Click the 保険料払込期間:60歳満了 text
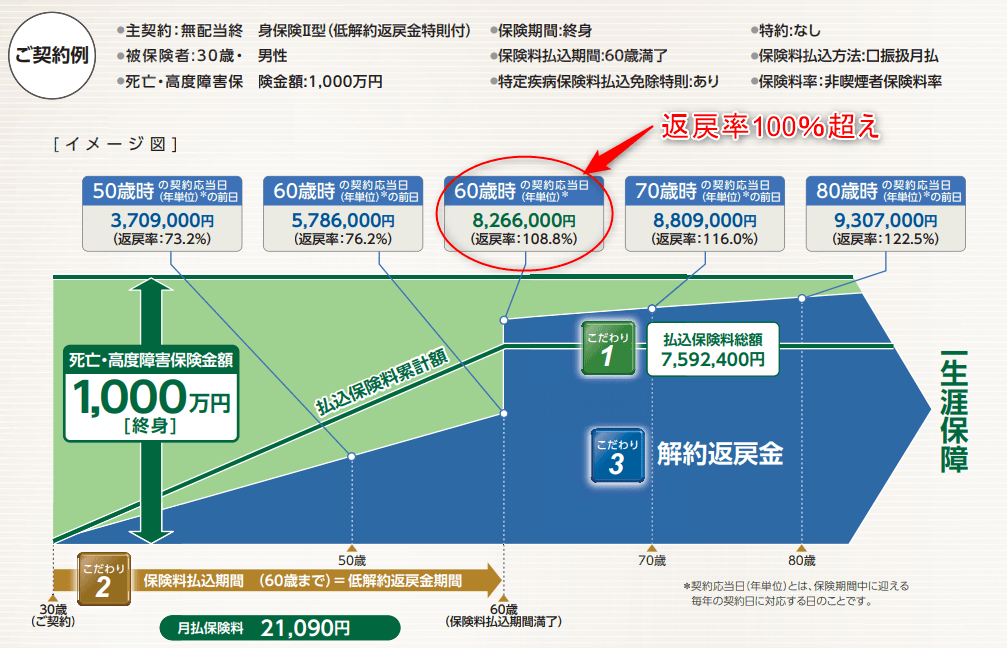1007x648 pixels. (x=579, y=56)
